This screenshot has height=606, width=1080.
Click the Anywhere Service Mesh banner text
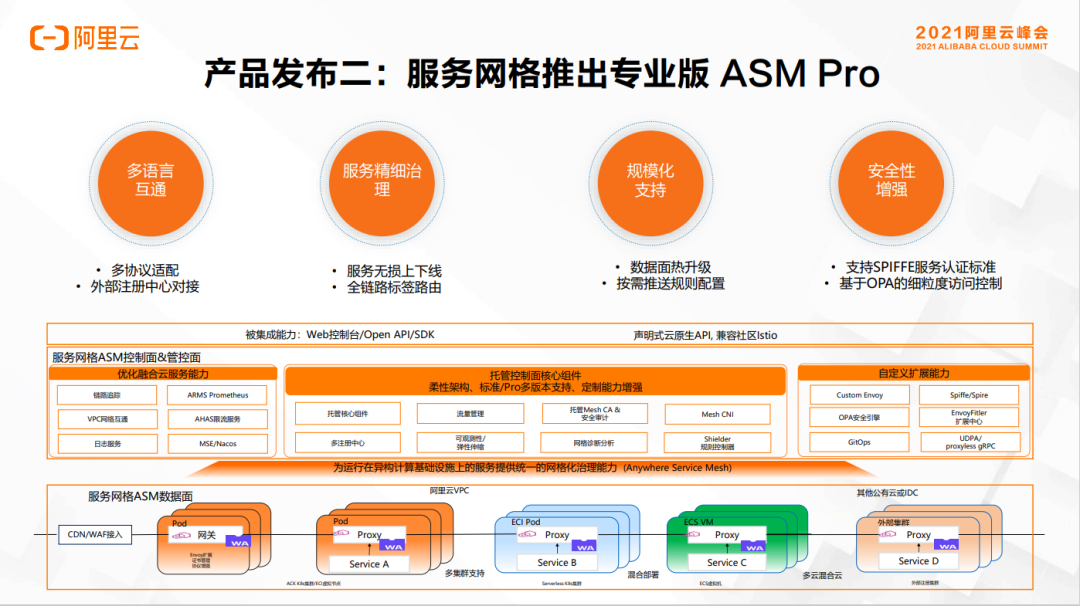pyautogui.click(x=532, y=468)
